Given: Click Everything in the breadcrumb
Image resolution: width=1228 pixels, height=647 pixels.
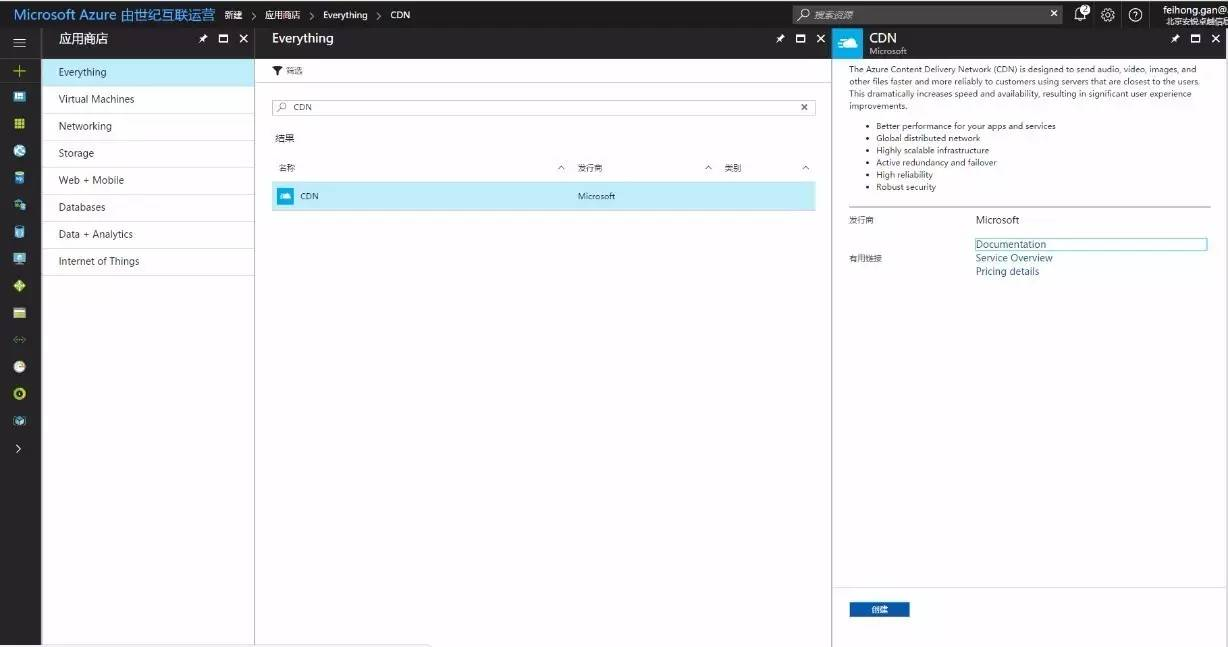Looking at the screenshot, I should point(345,15).
